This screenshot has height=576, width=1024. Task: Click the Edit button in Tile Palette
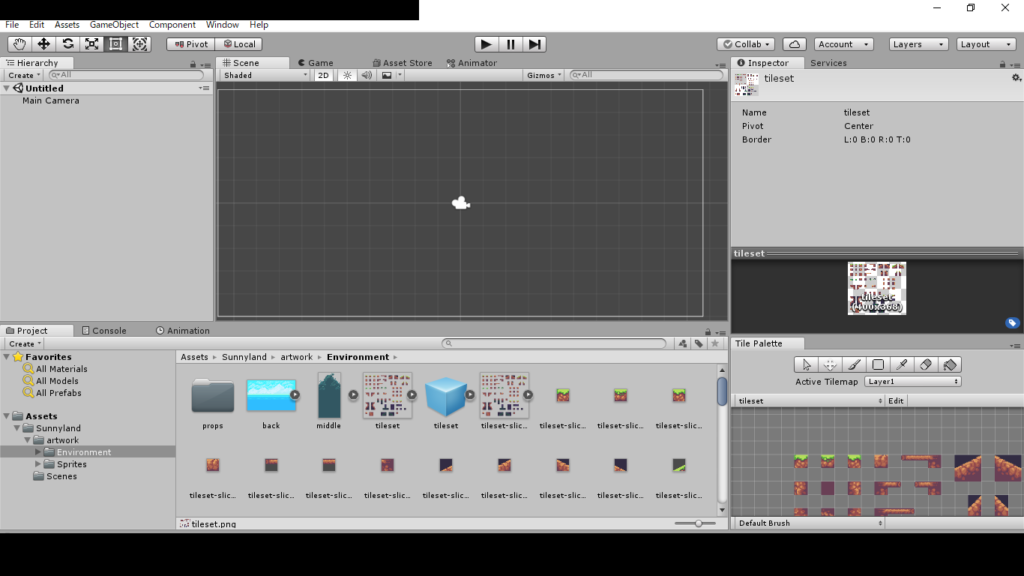pos(896,401)
